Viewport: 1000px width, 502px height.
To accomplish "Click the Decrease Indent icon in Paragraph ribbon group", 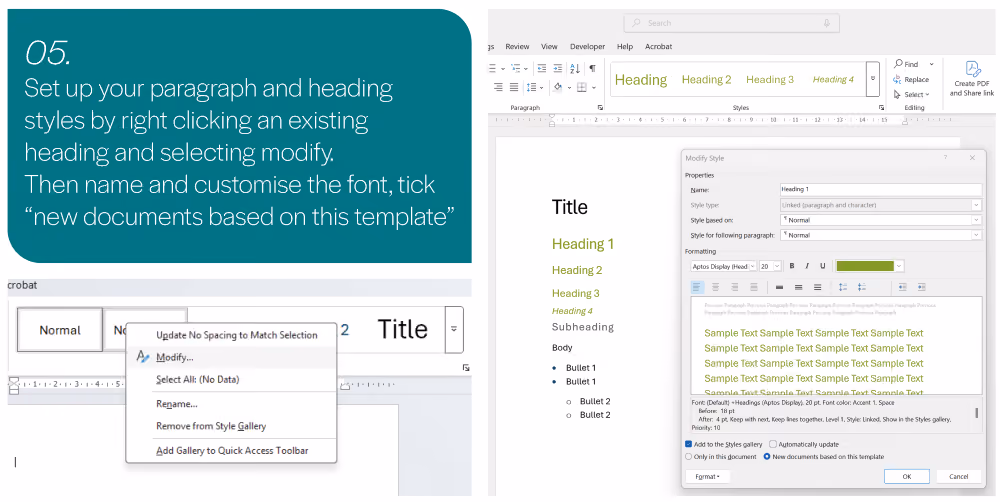I will (x=541, y=68).
